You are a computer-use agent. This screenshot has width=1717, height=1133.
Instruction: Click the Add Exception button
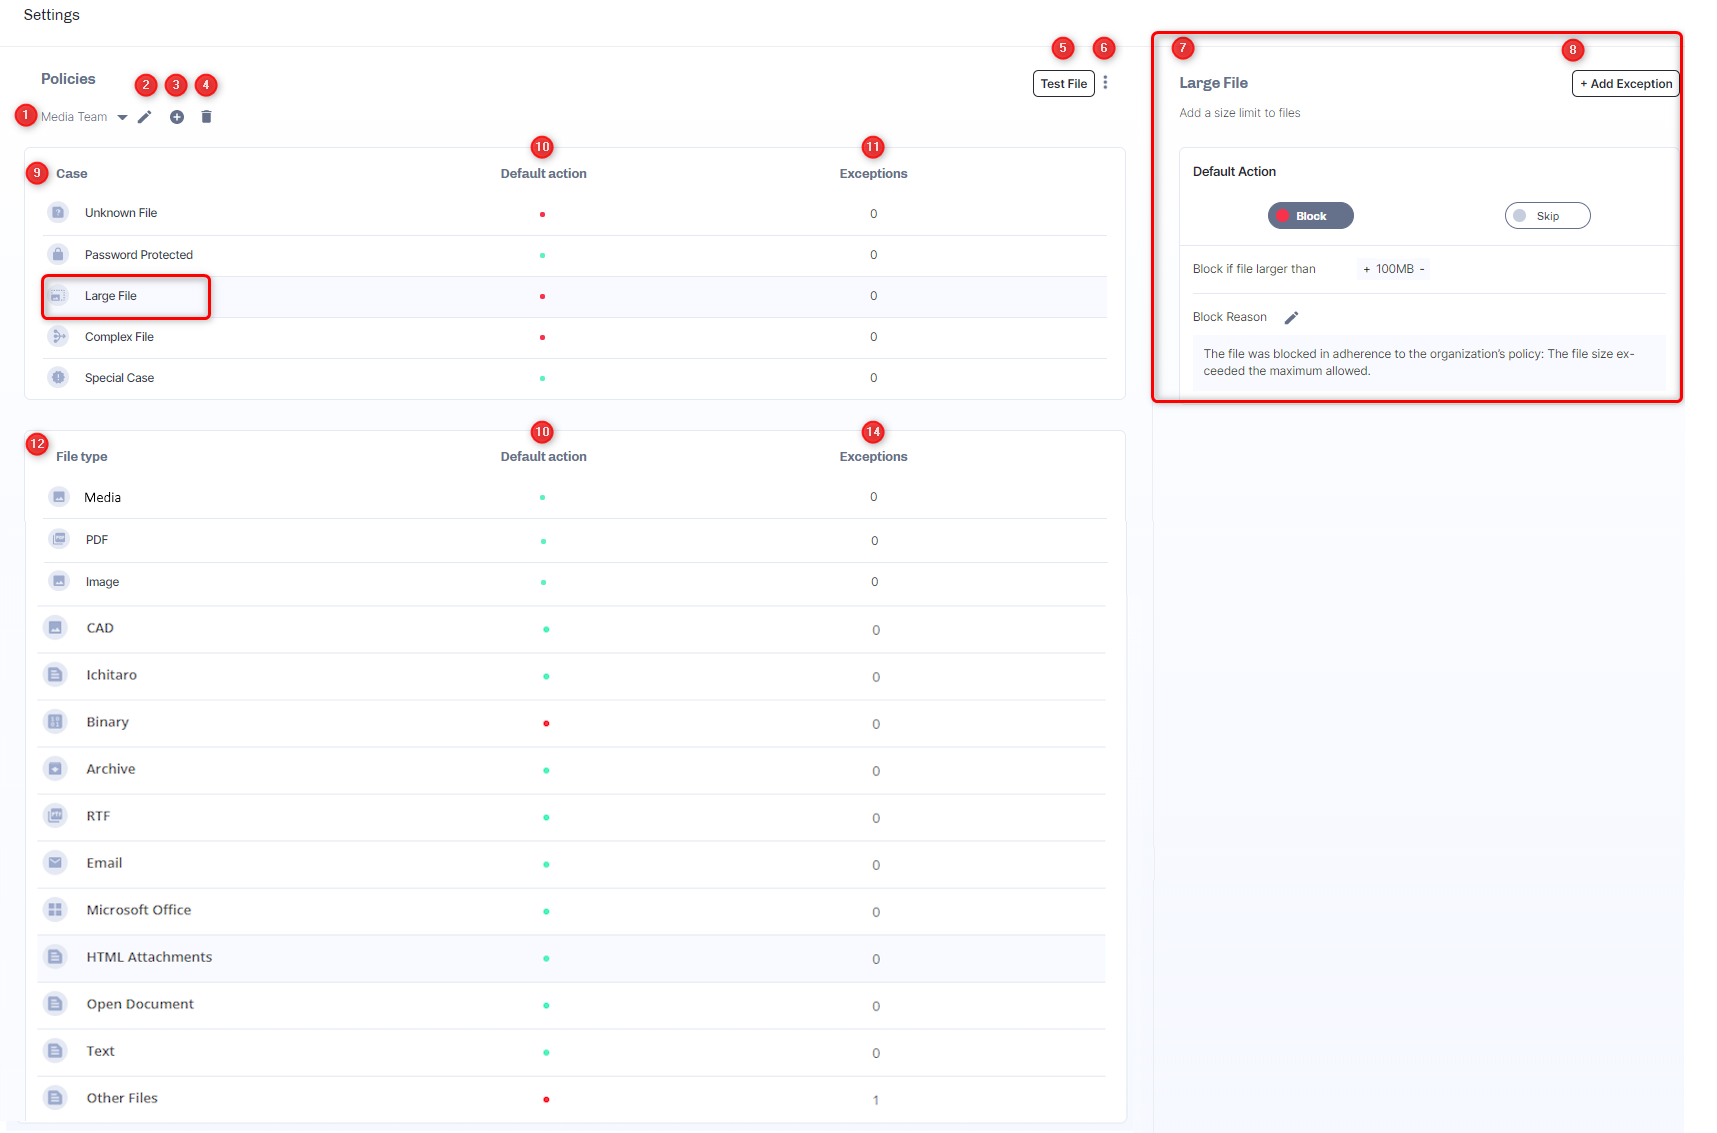(1625, 84)
